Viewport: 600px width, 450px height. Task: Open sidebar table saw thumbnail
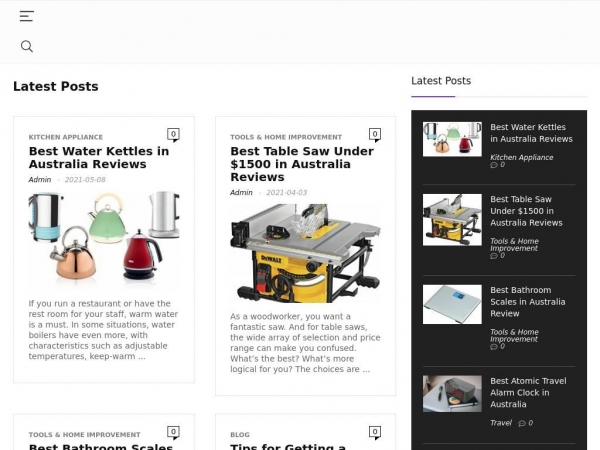452,220
